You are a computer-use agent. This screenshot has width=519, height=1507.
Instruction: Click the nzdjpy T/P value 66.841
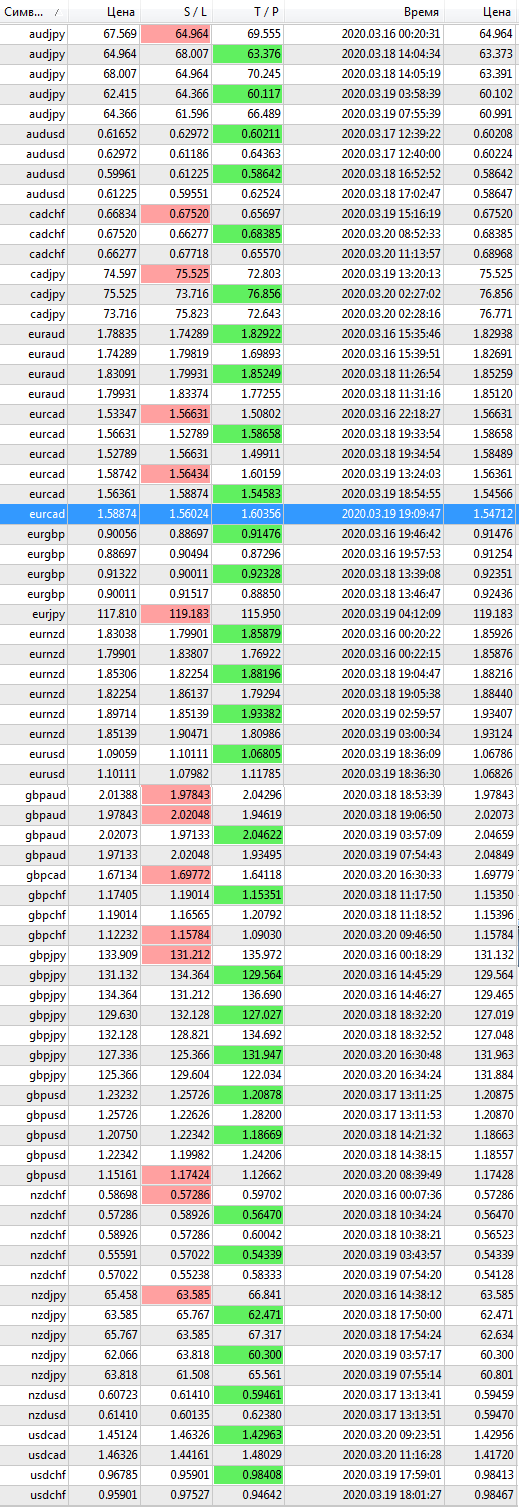pyautogui.click(x=264, y=1294)
